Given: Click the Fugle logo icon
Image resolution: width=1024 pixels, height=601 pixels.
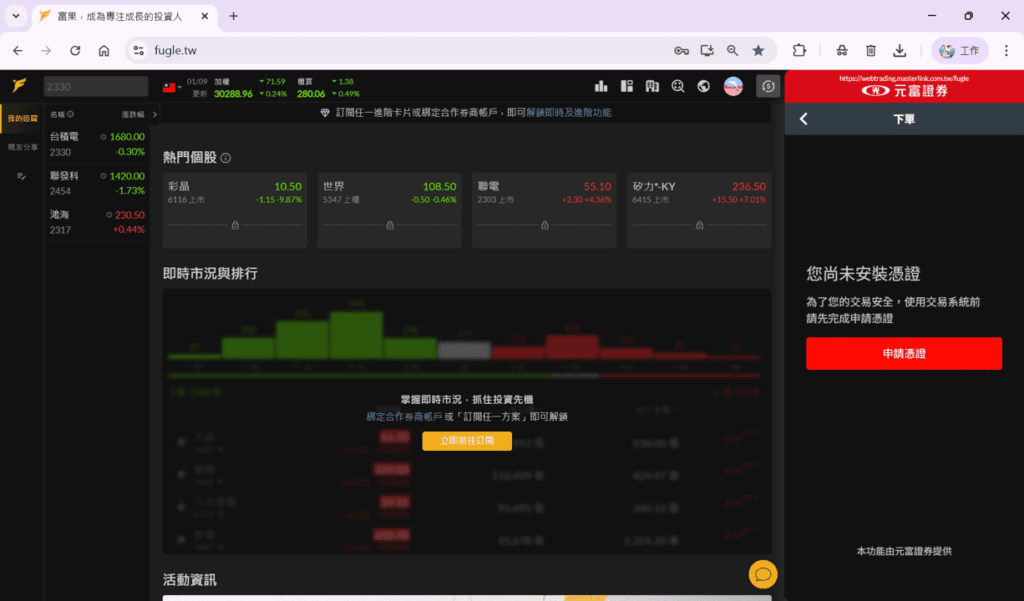Looking at the screenshot, I should tap(19, 86).
